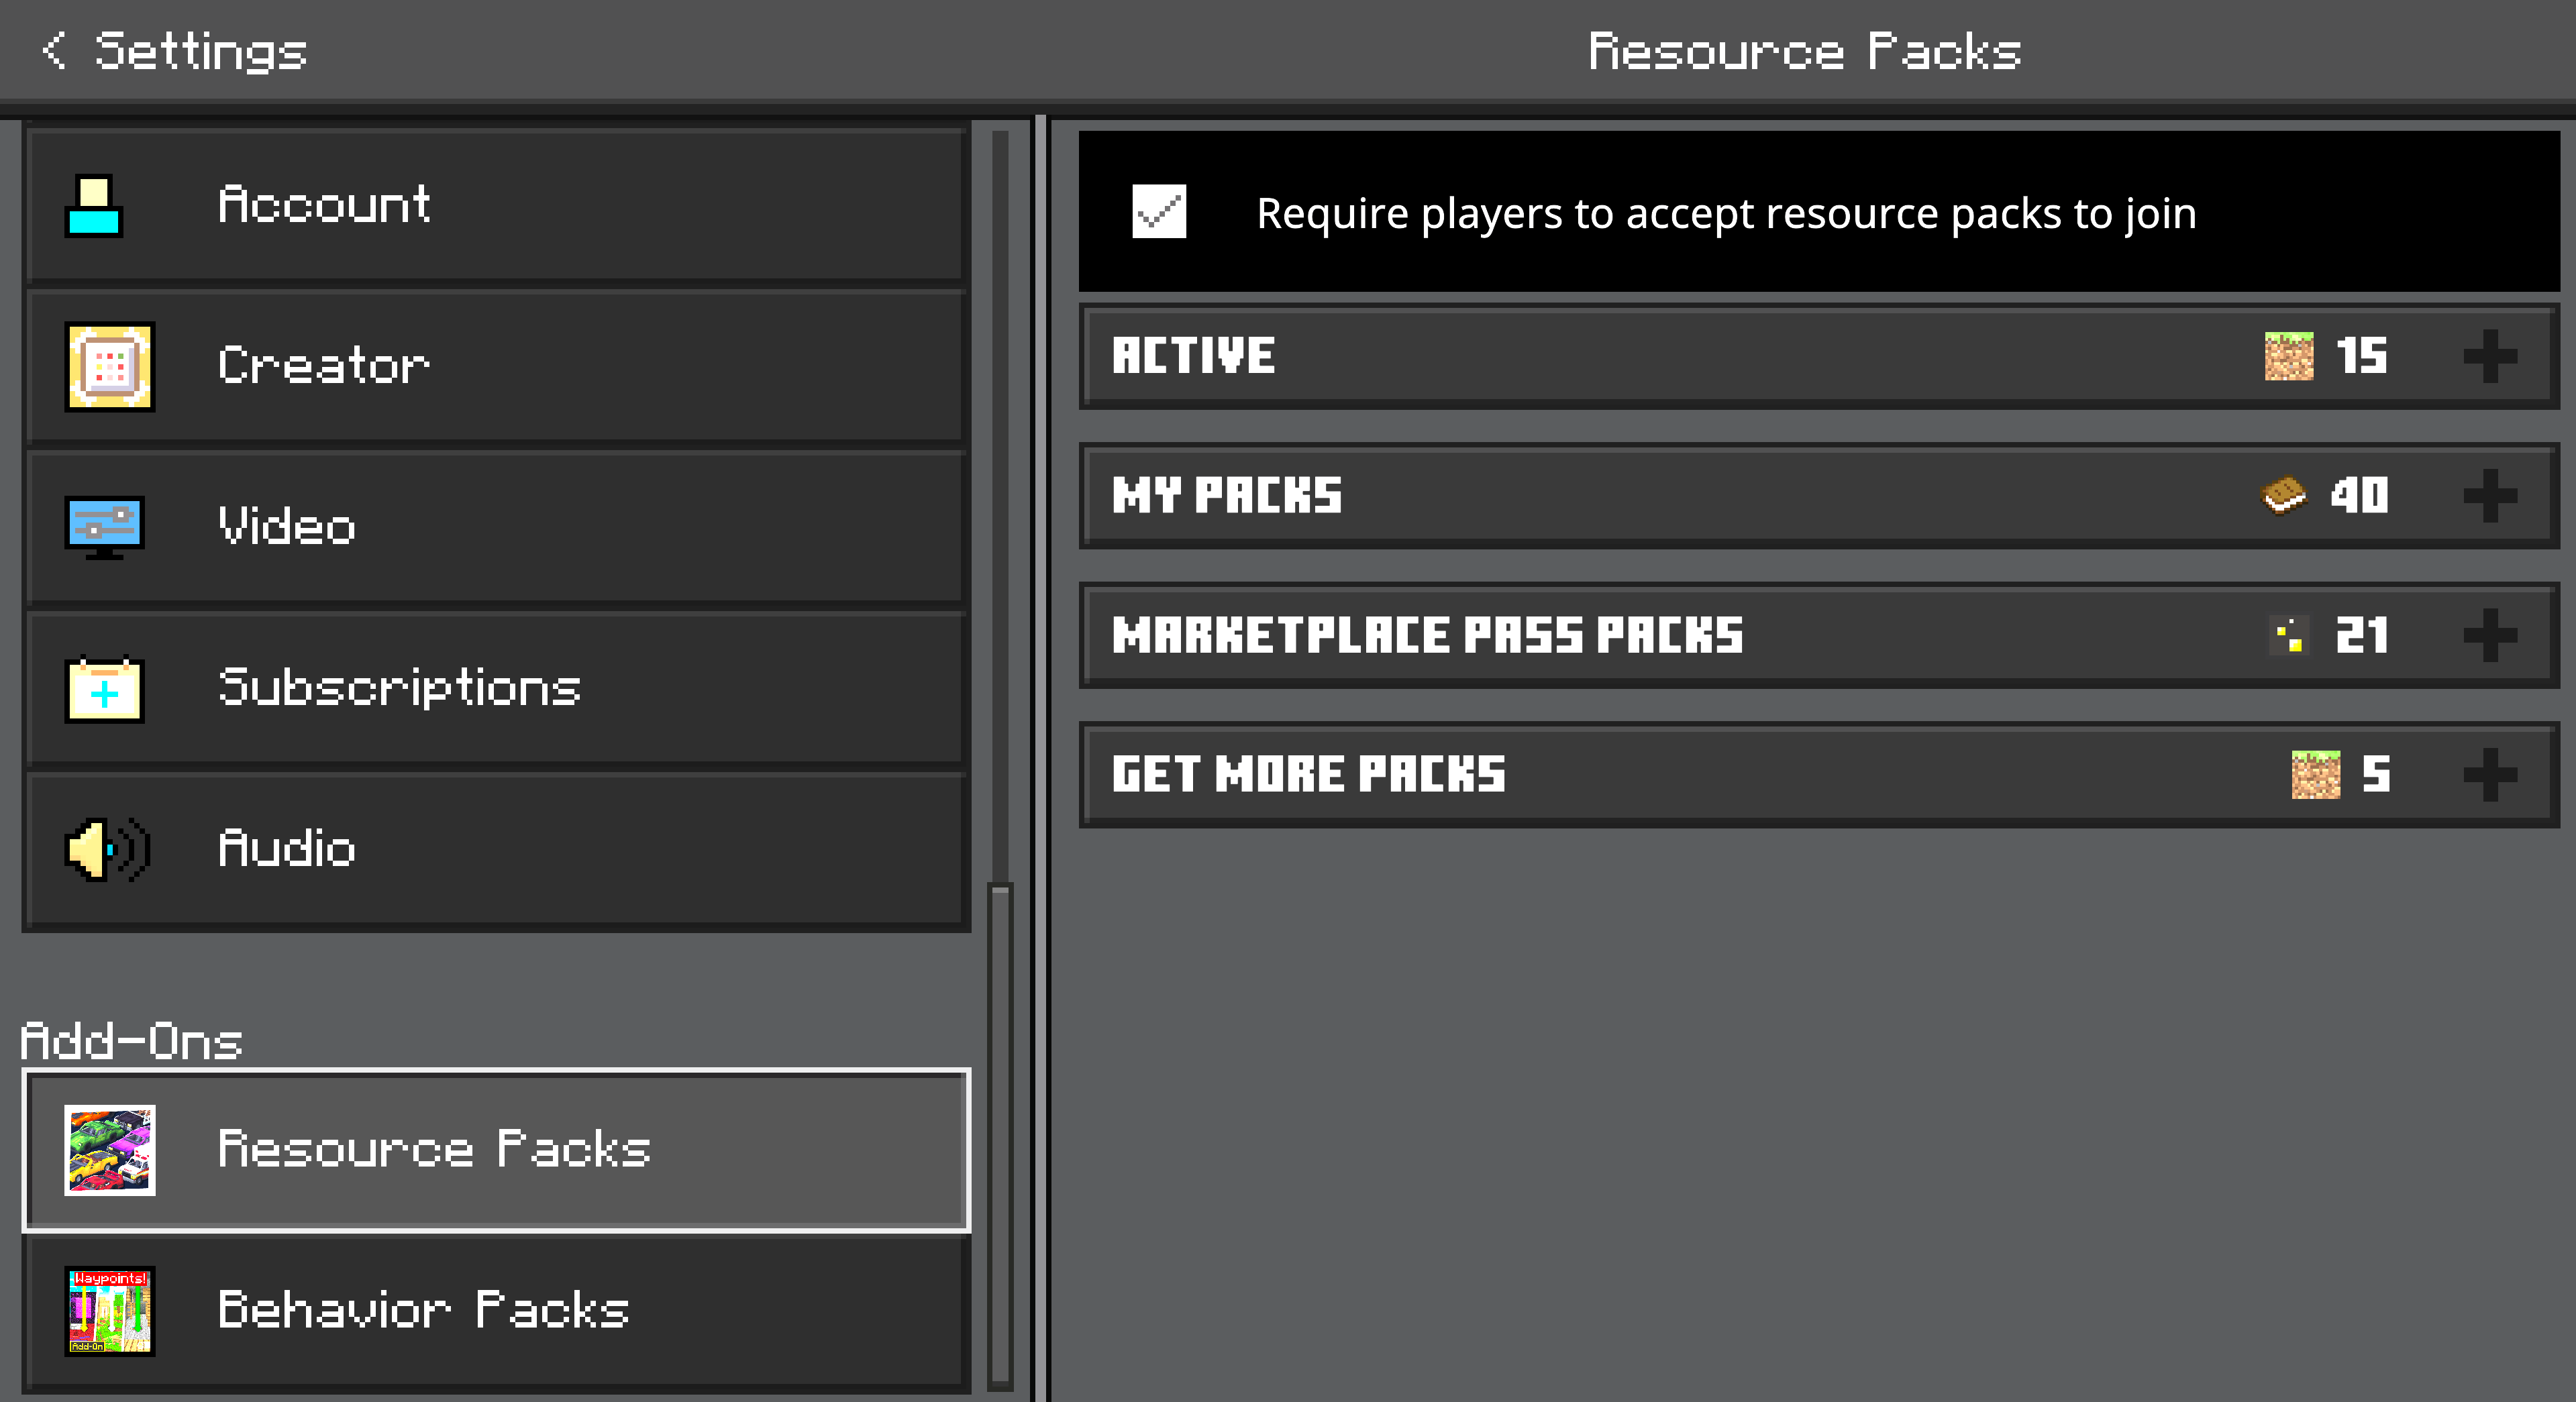Click the grass block icon in Active row
The height and width of the screenshot is (1402, 2576).
click(2288, 356)
